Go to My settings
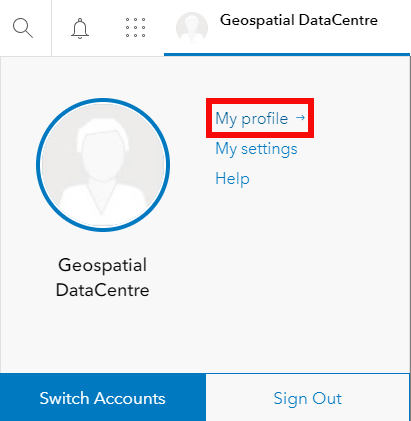411x421 pixels. click(x=256, y=149)
